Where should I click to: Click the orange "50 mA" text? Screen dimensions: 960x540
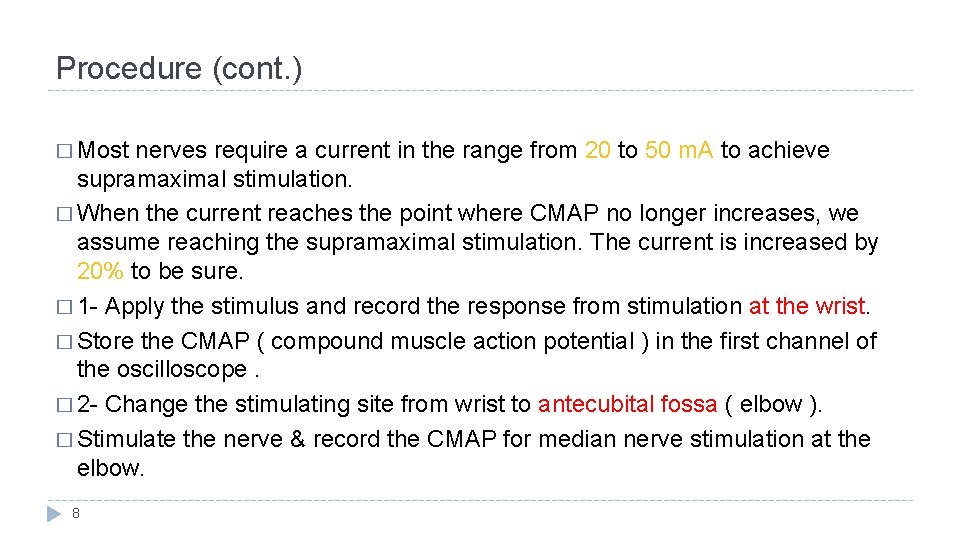[x=680, y=151]
